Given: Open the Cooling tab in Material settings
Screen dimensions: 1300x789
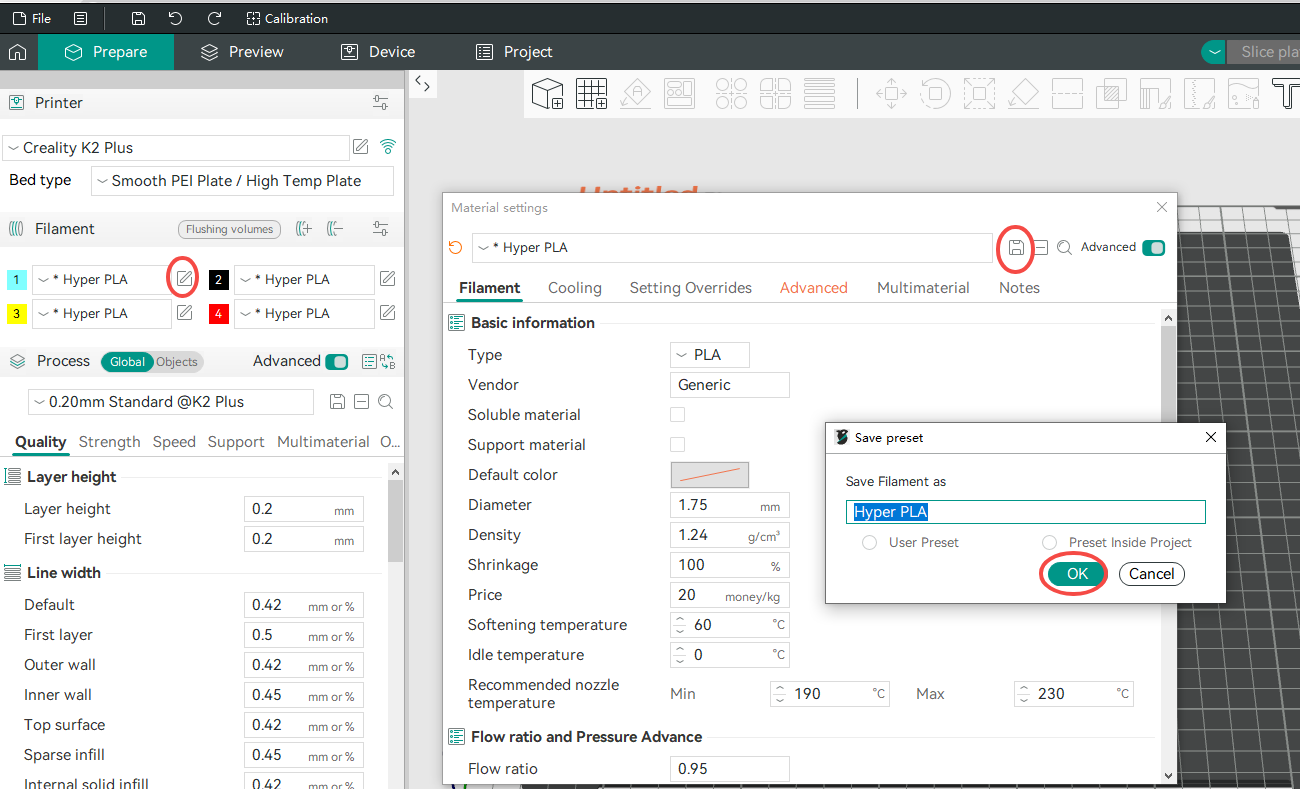Looking at the screenshot, I should (x=575, y=288).
